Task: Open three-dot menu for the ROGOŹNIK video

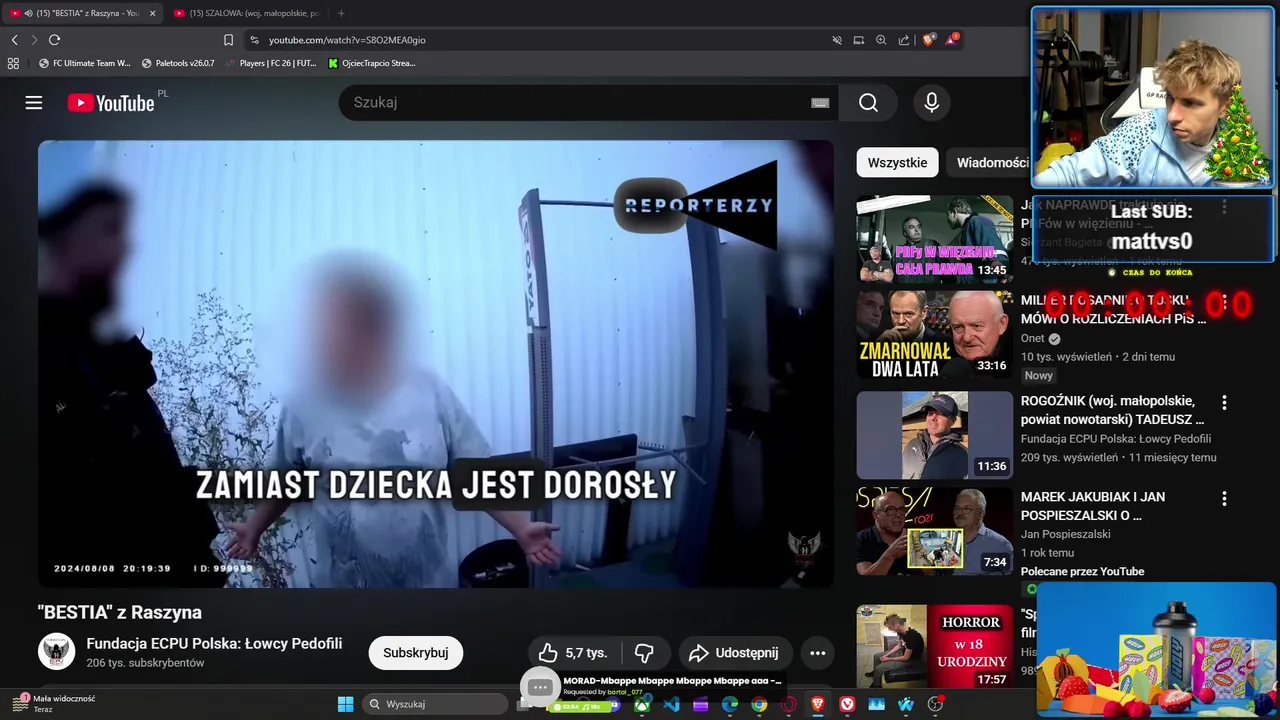Action: tap(1224, 402)
